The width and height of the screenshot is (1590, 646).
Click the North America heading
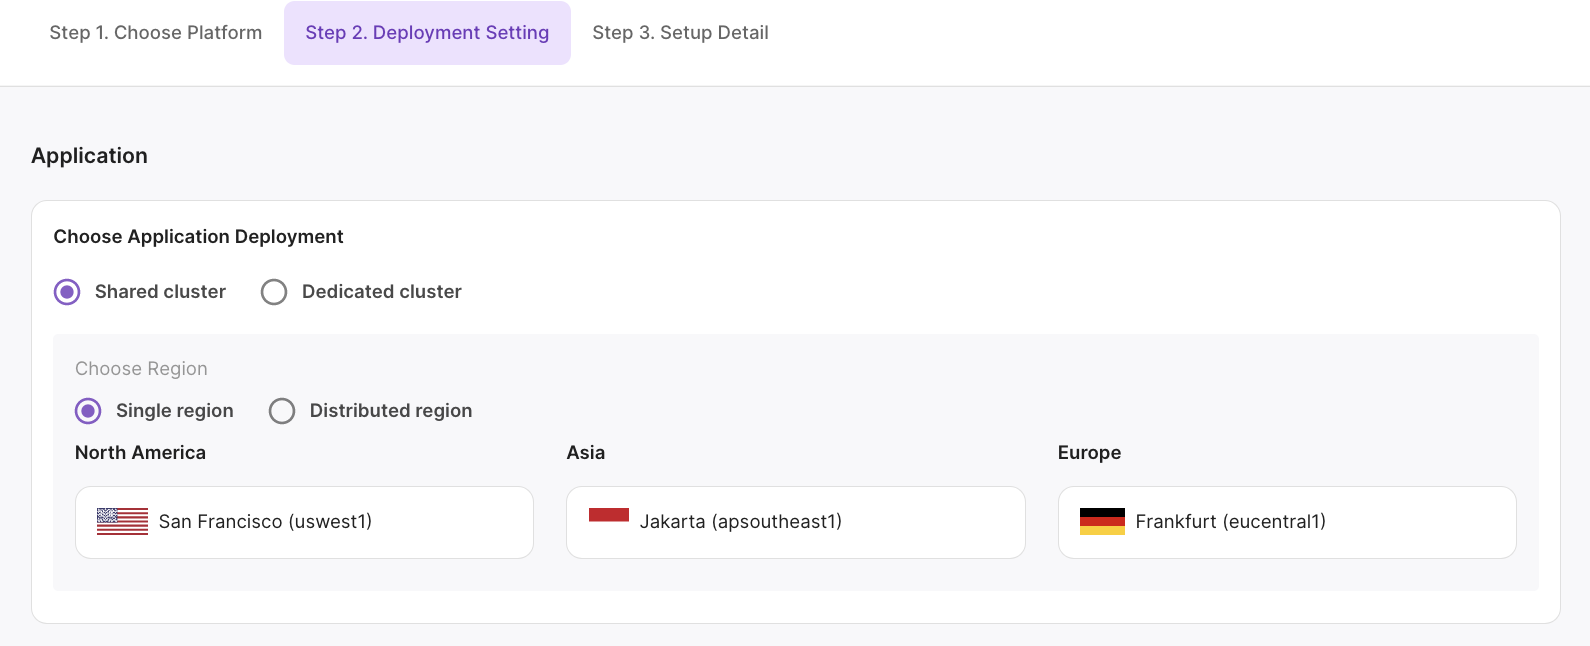point(140,453)
